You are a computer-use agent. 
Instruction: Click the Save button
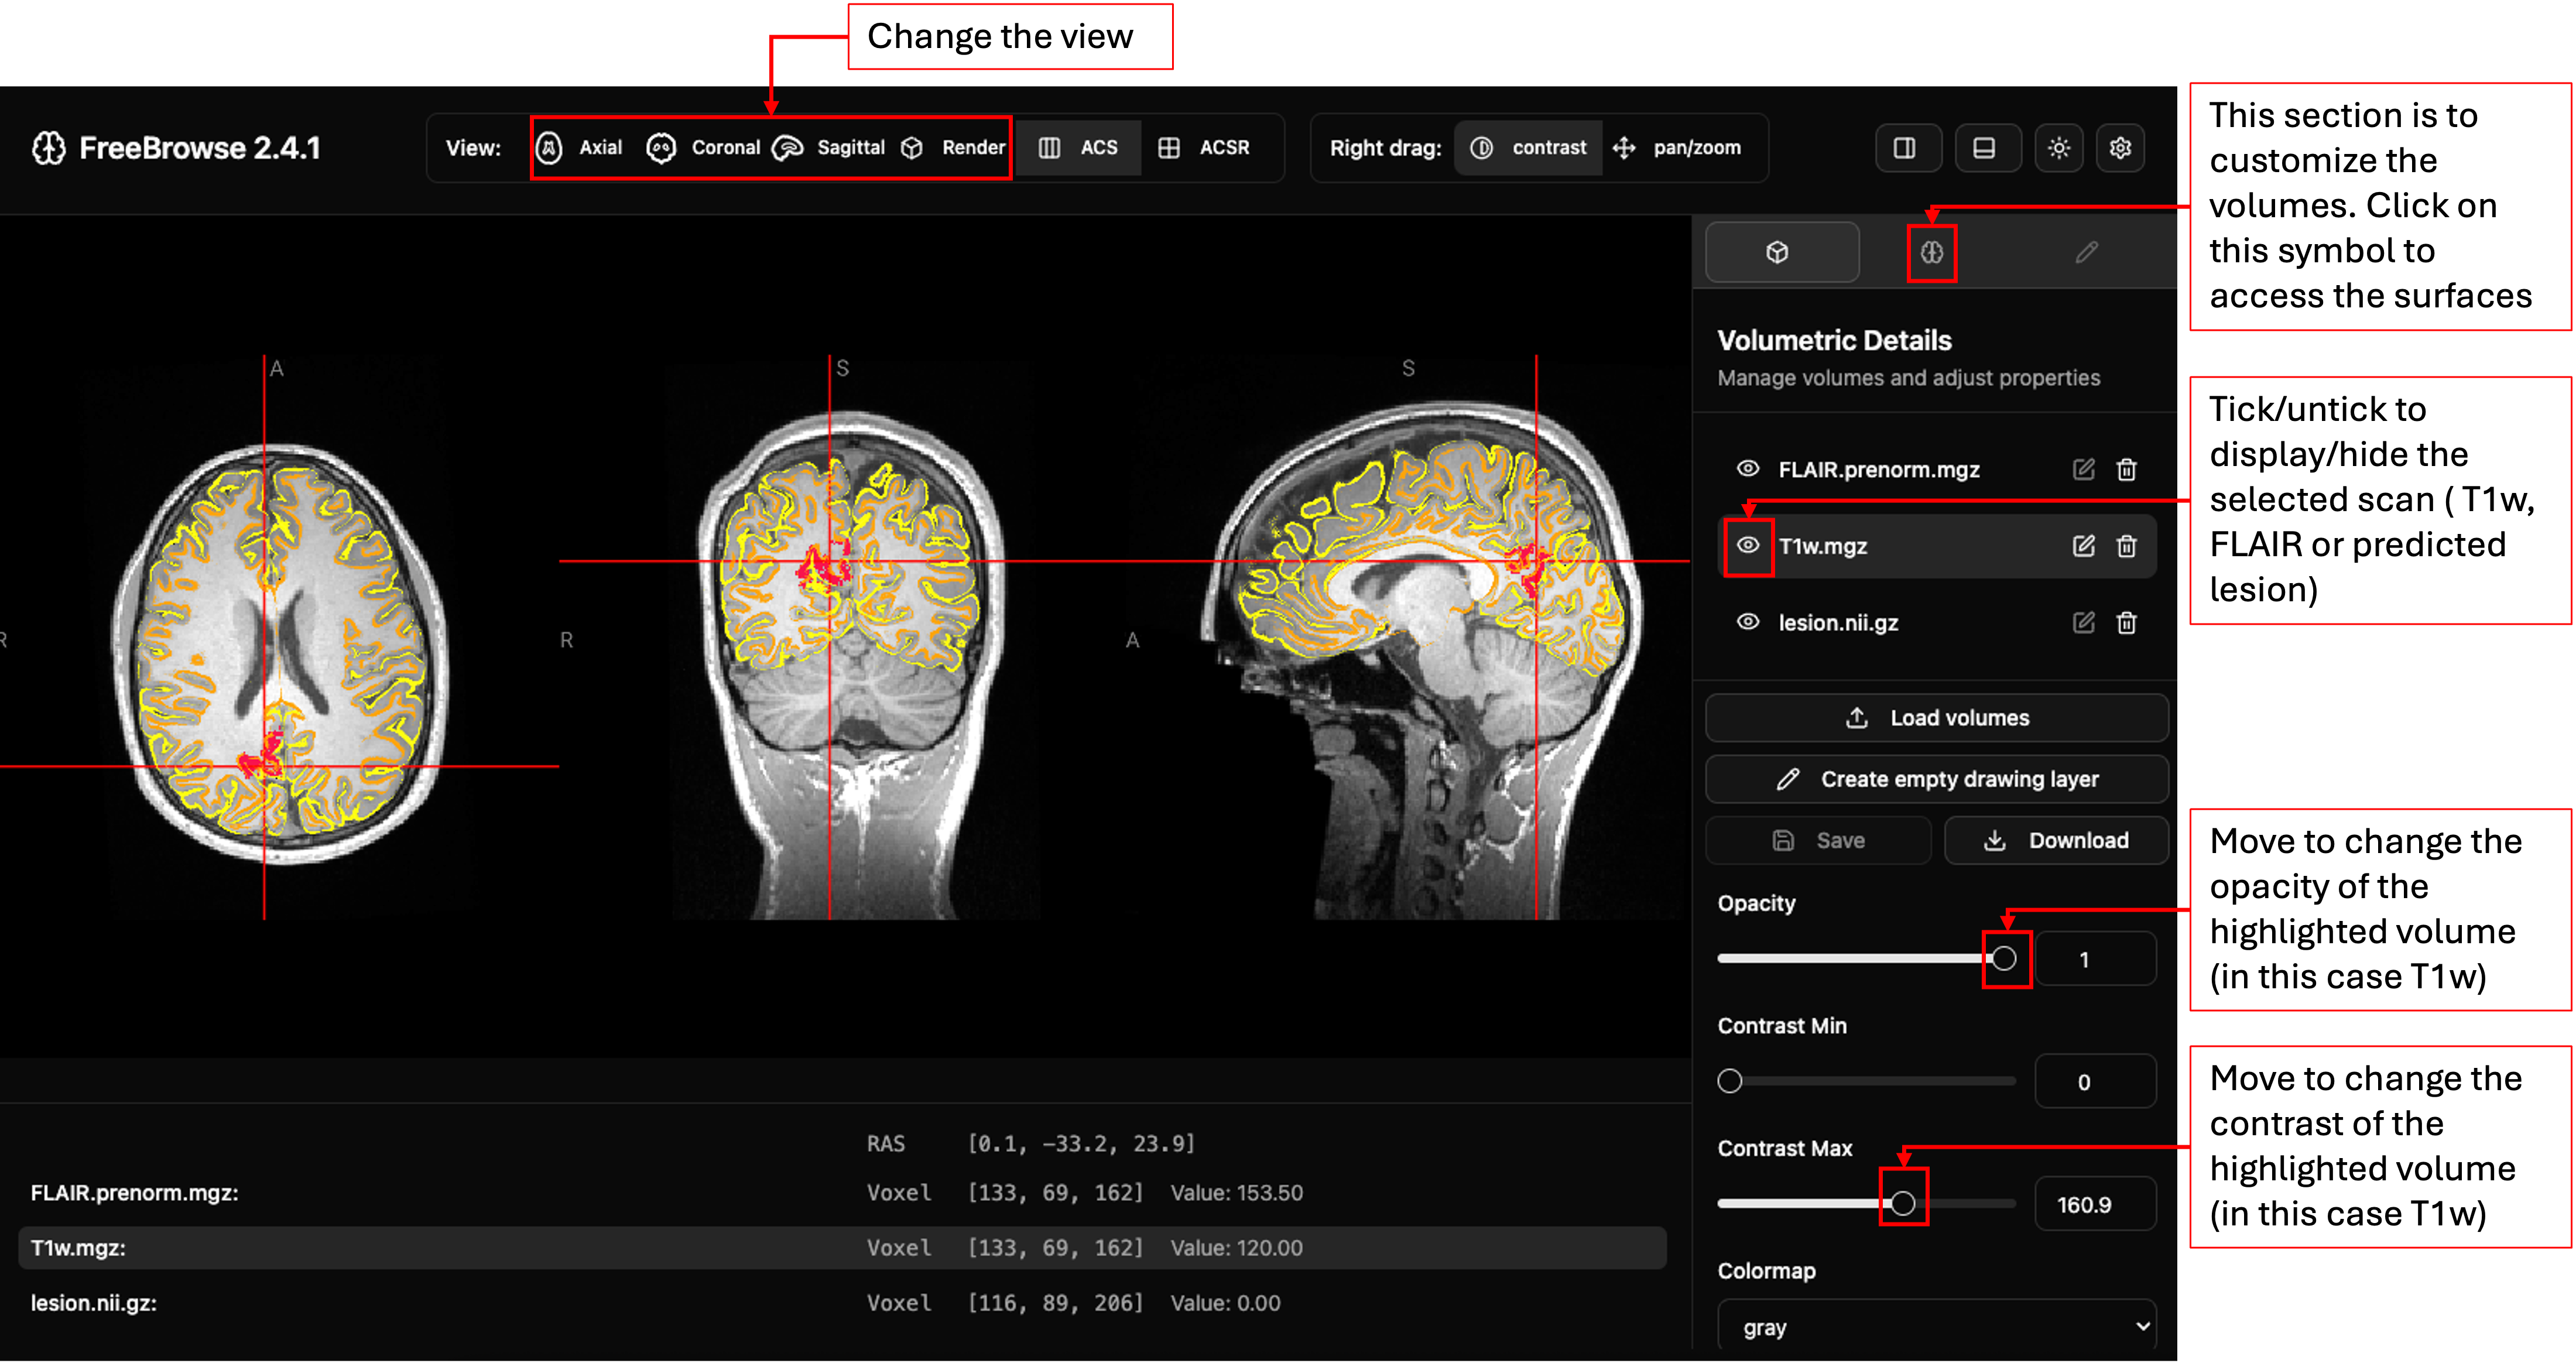click(1818, 840)
